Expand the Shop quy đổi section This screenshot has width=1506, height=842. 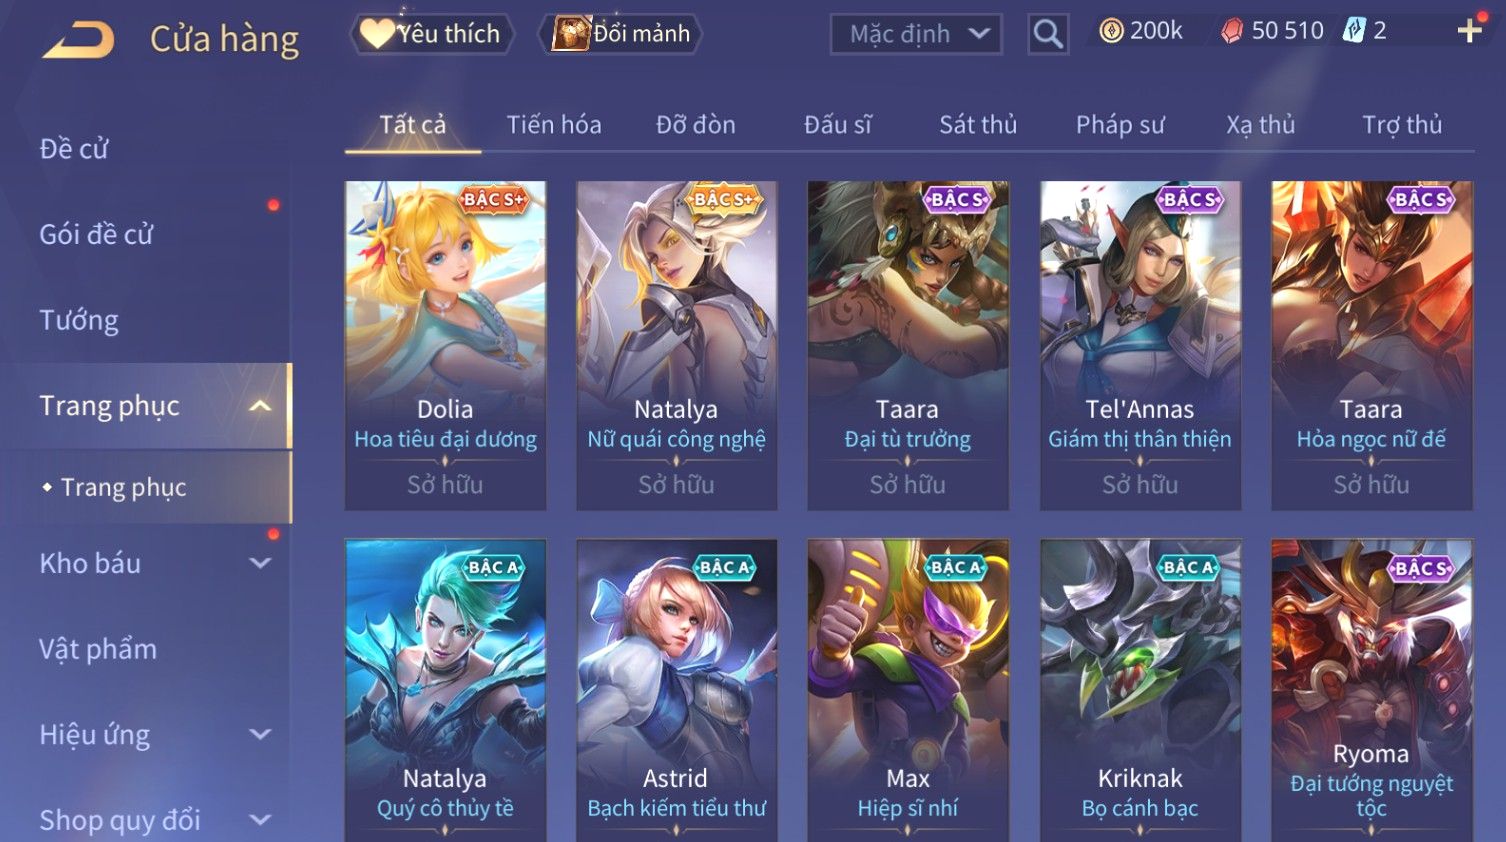260,820
